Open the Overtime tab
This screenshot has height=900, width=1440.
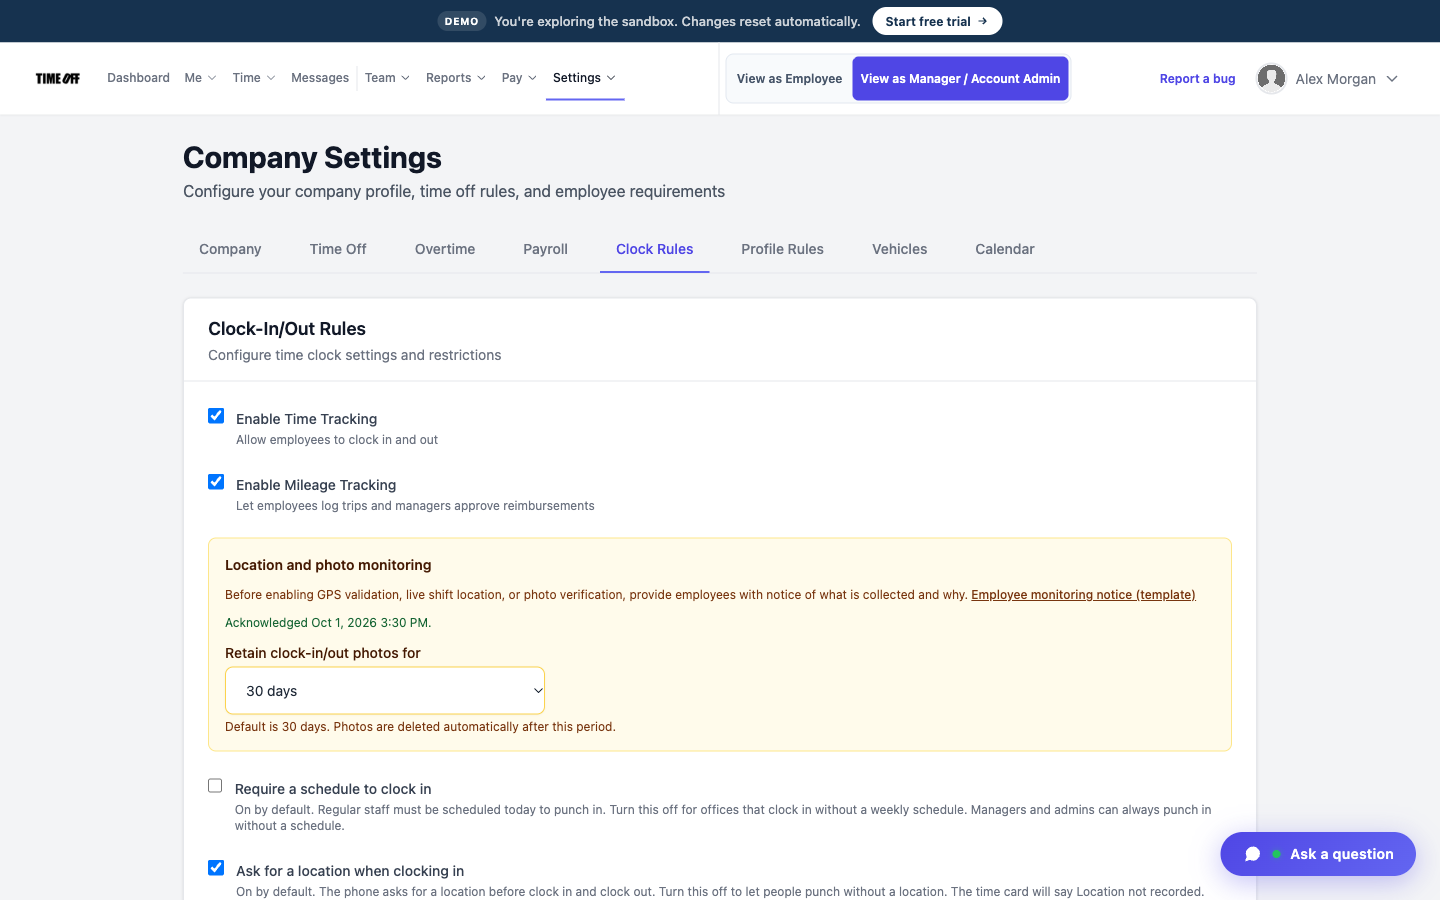click(x=445, y=249)
